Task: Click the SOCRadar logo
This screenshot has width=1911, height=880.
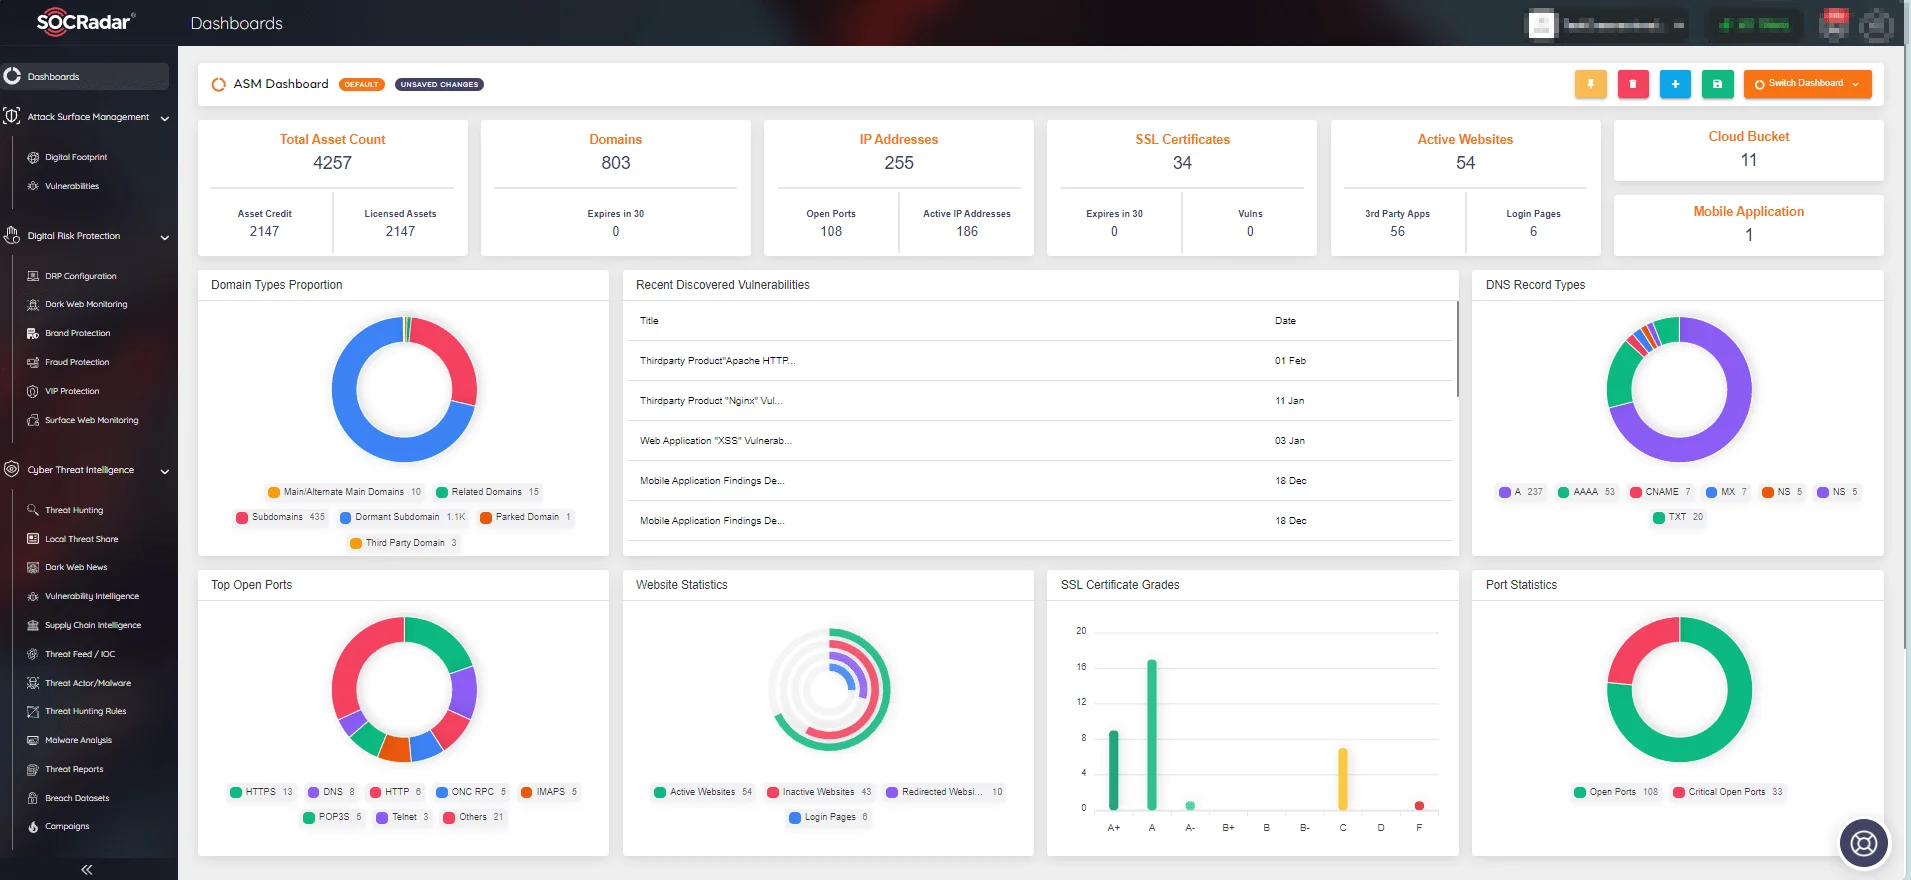Action: (85, 22)
